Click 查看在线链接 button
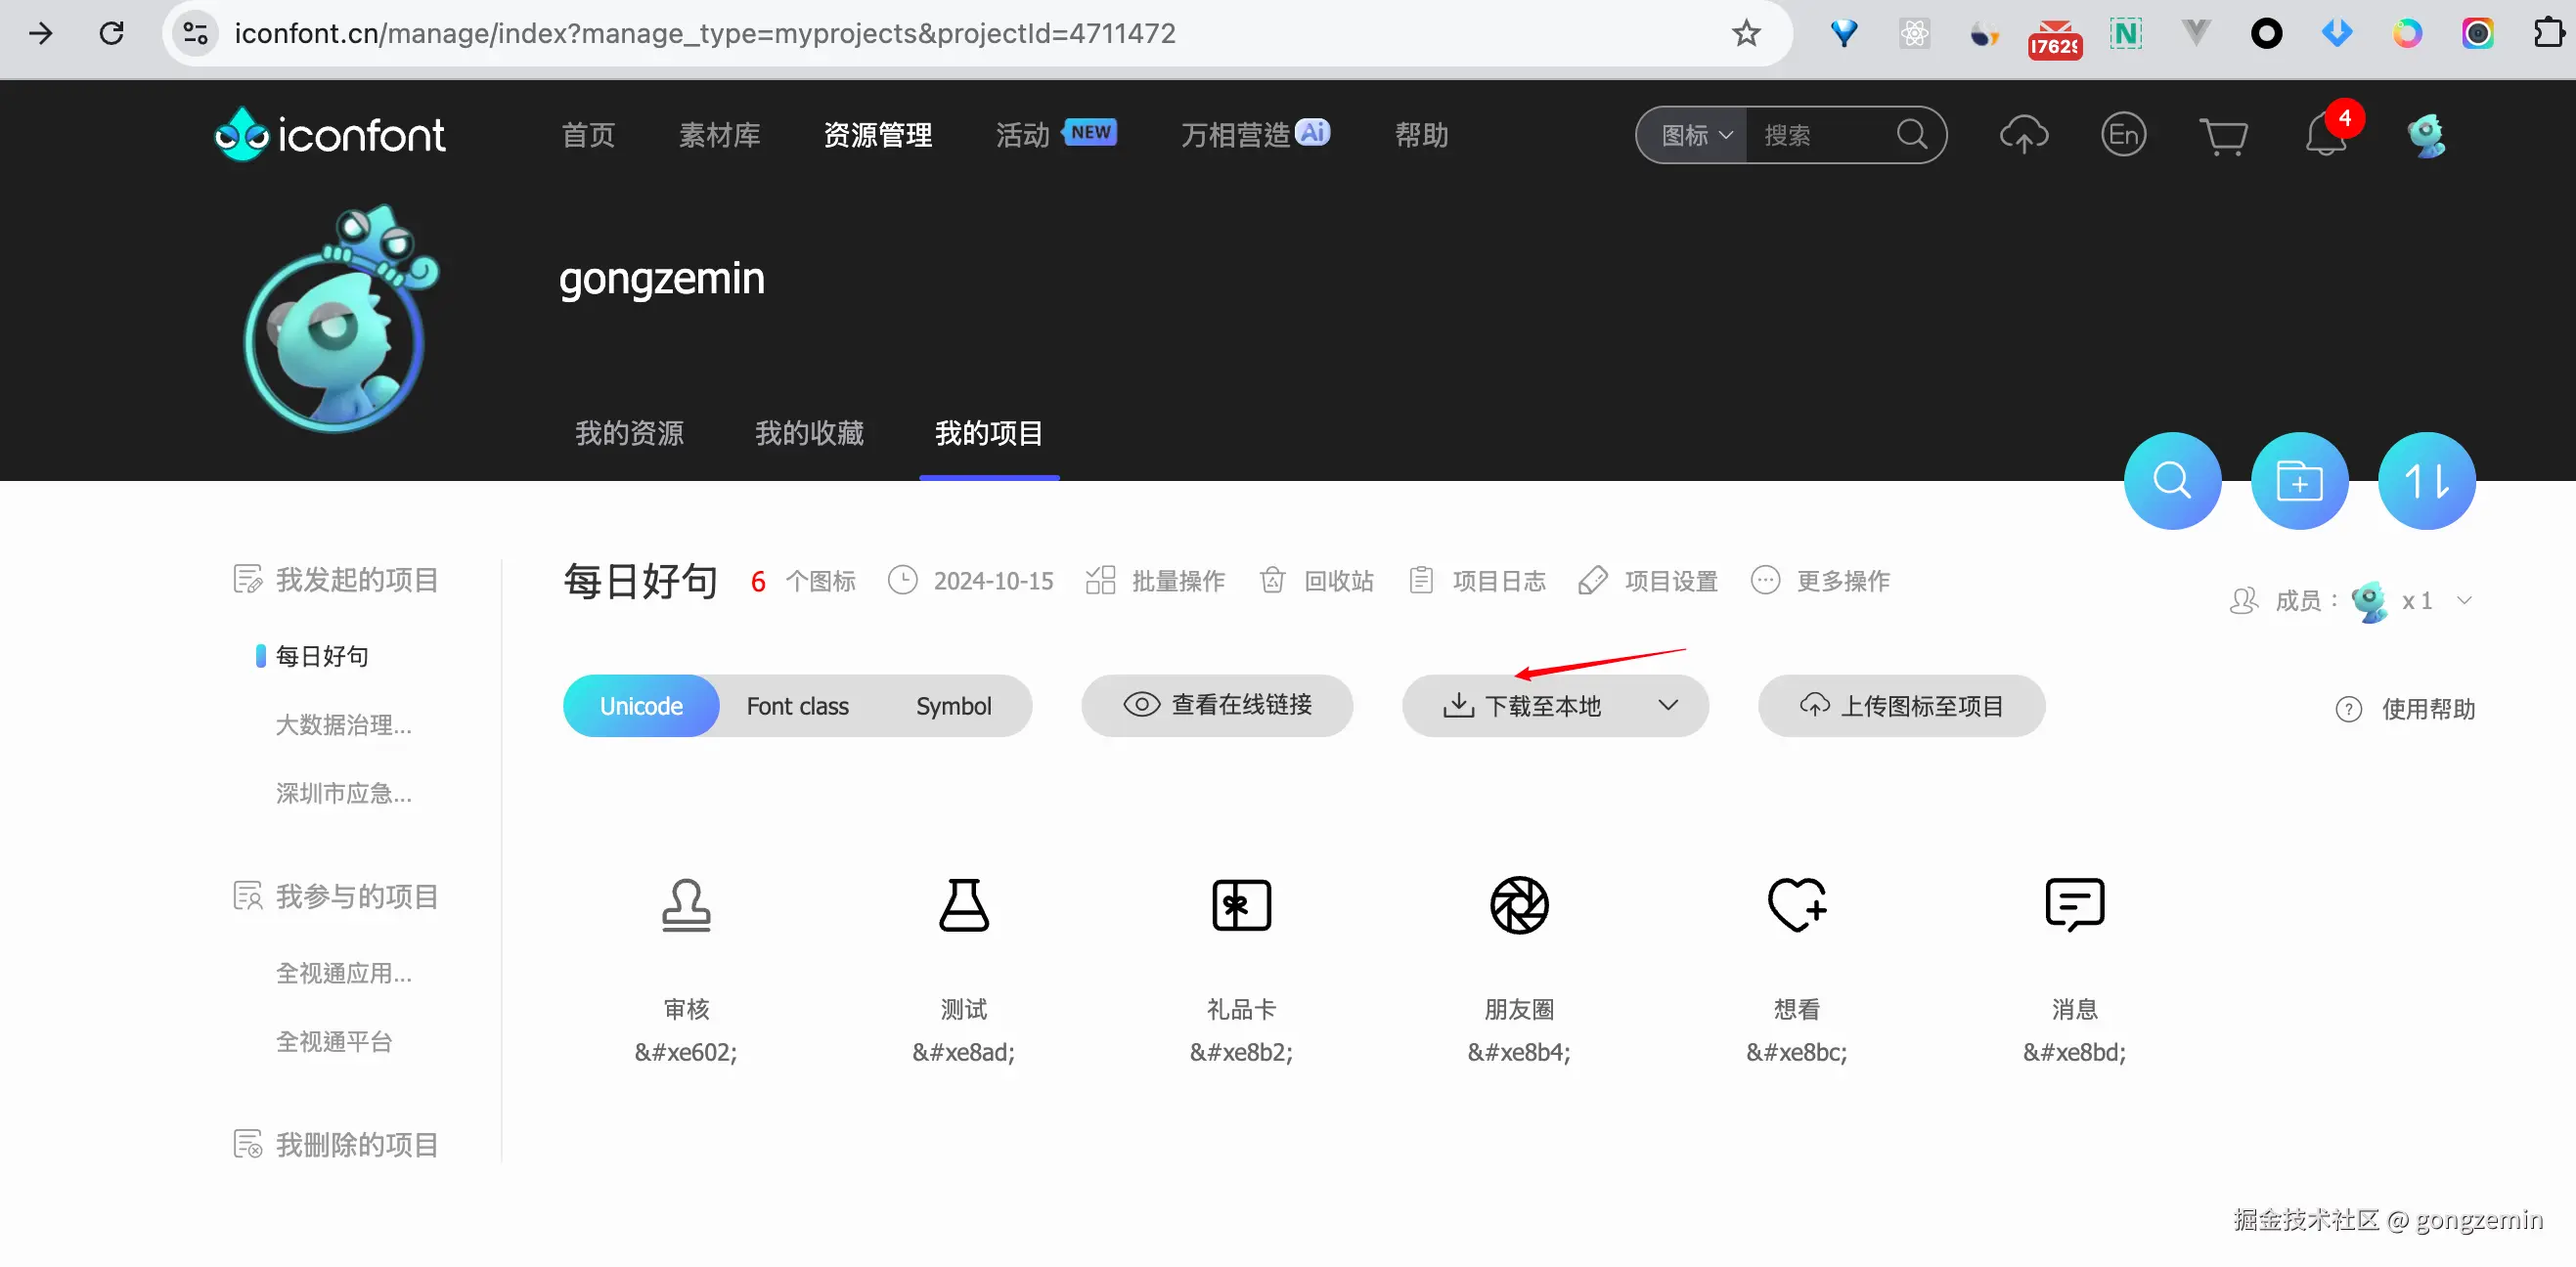This screenshot has width=2576, height=1267. click(1217, 706)
